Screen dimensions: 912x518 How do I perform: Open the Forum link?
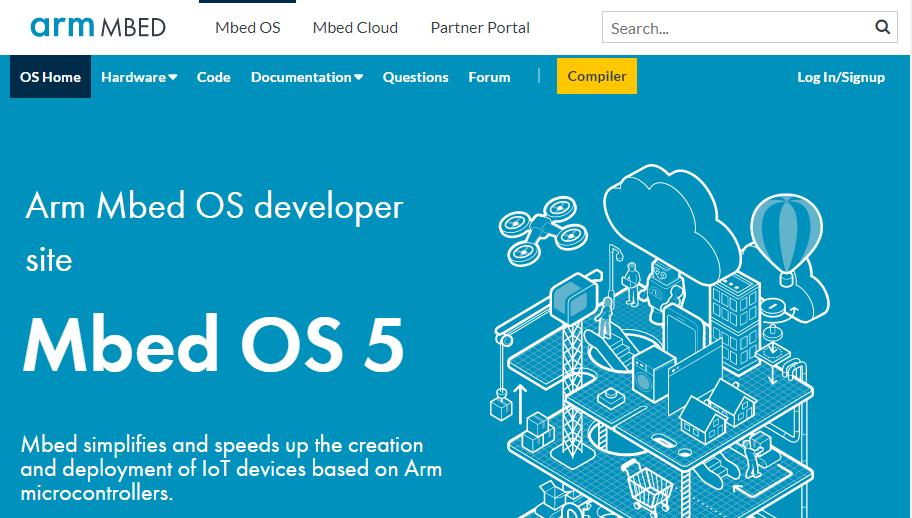pos(489,77)
